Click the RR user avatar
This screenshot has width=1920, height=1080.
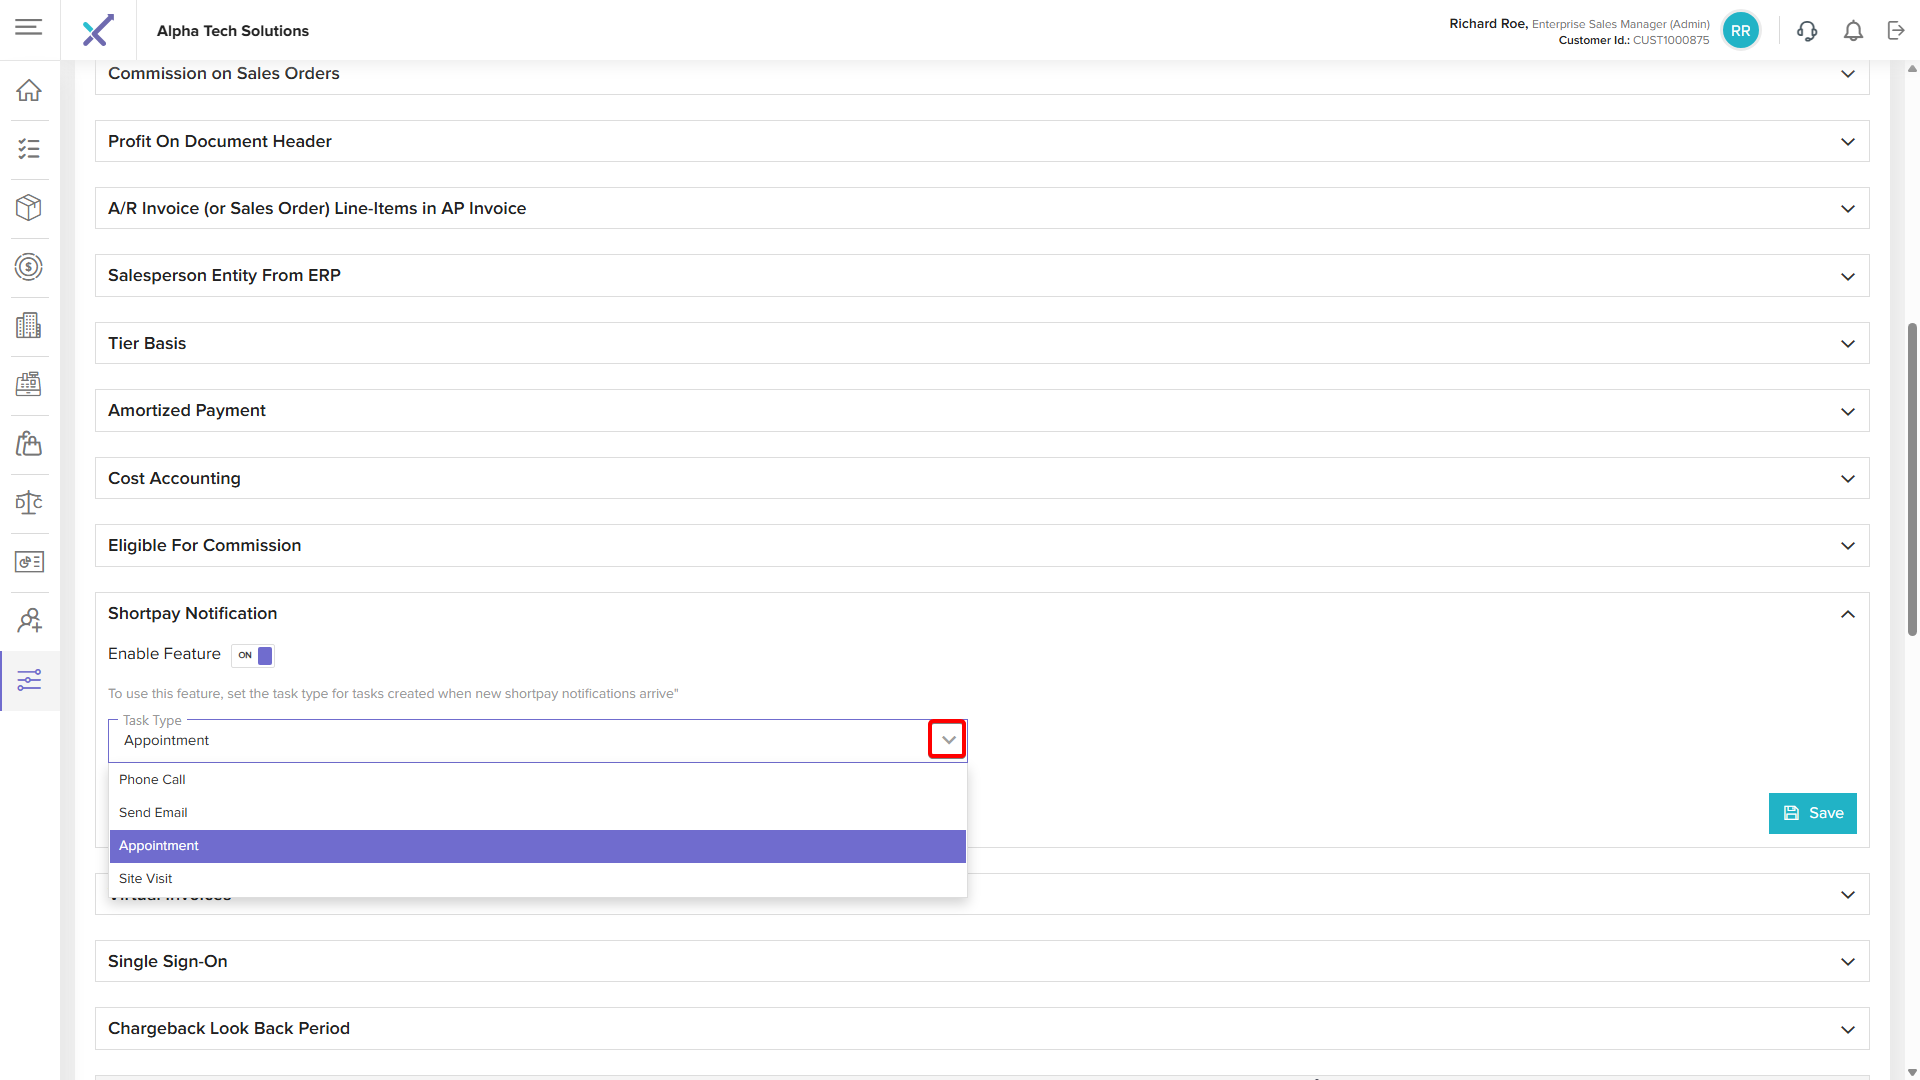[x=1740, y=31]
